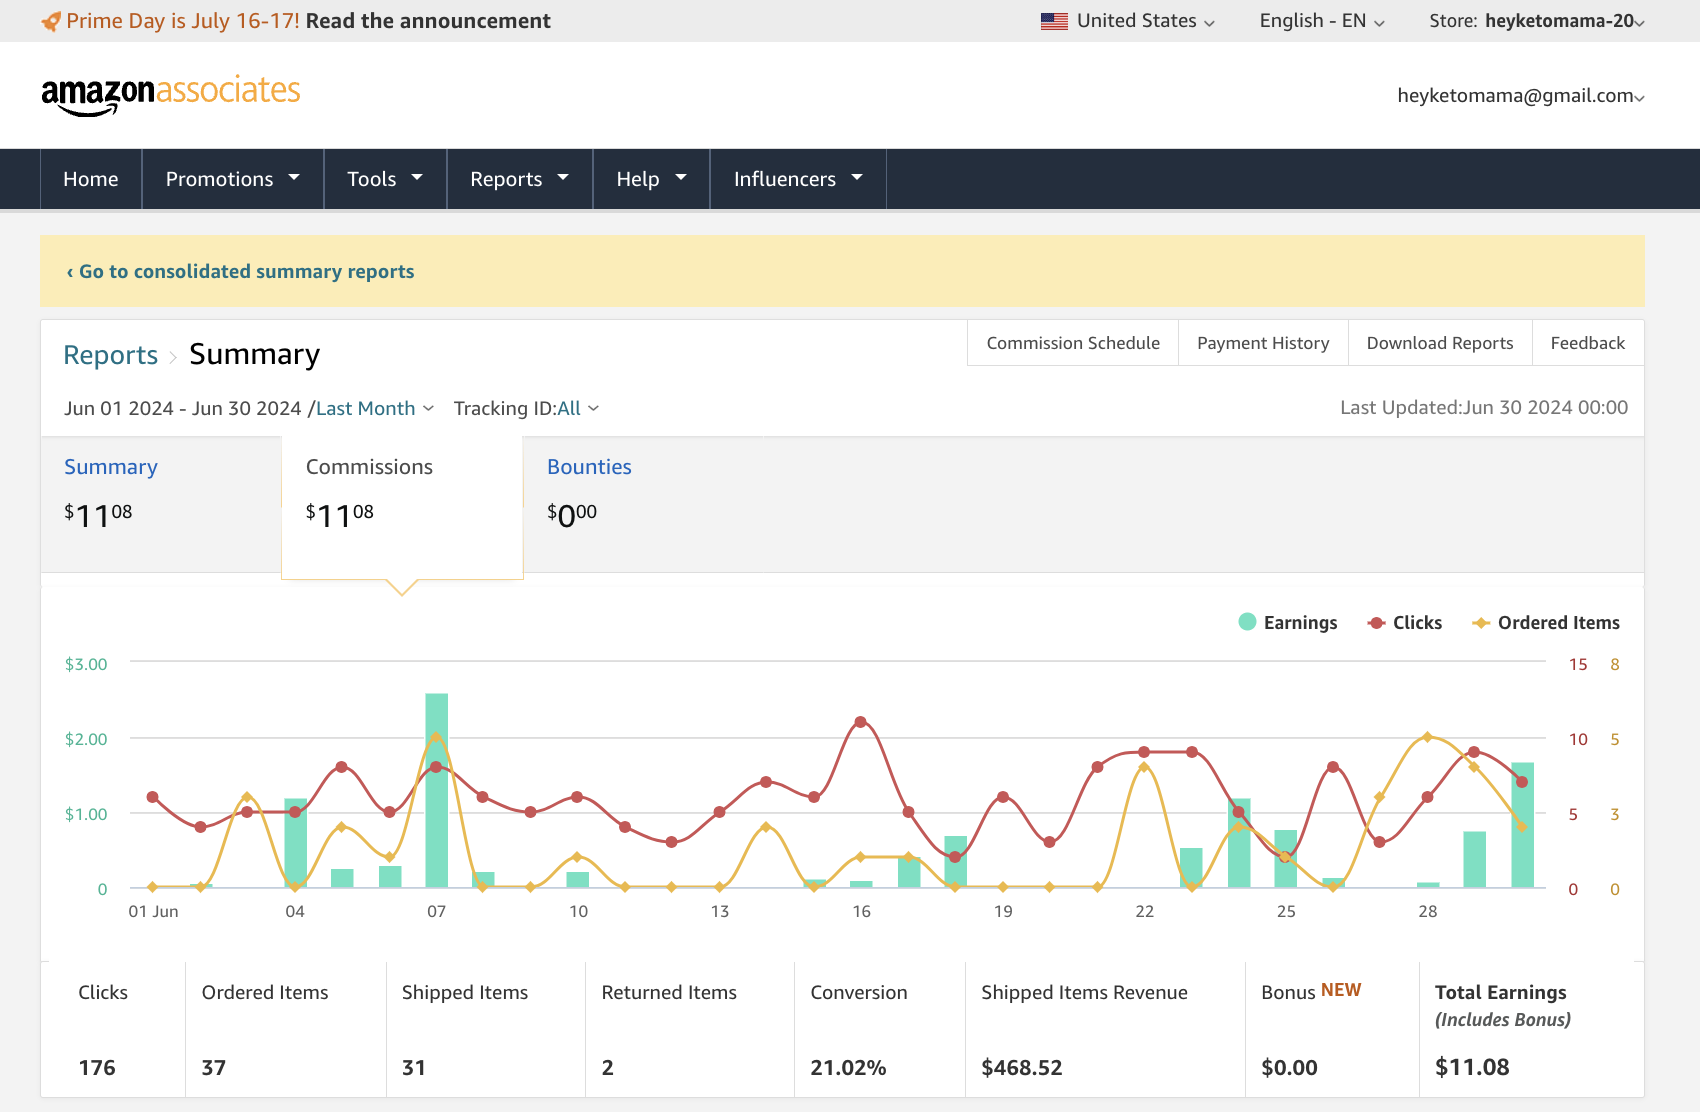Click Read the announcement link
This screenshot has height=1112, width=1700.
point(428,21)
